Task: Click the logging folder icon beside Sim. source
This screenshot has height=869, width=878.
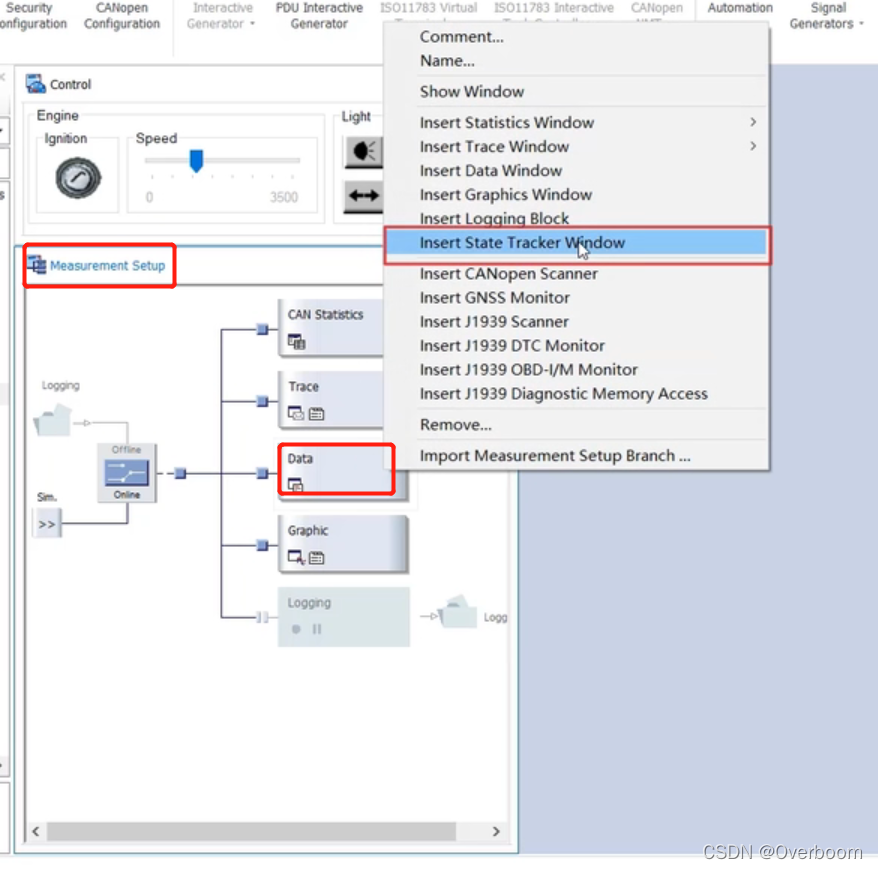Action: [53, 420]
